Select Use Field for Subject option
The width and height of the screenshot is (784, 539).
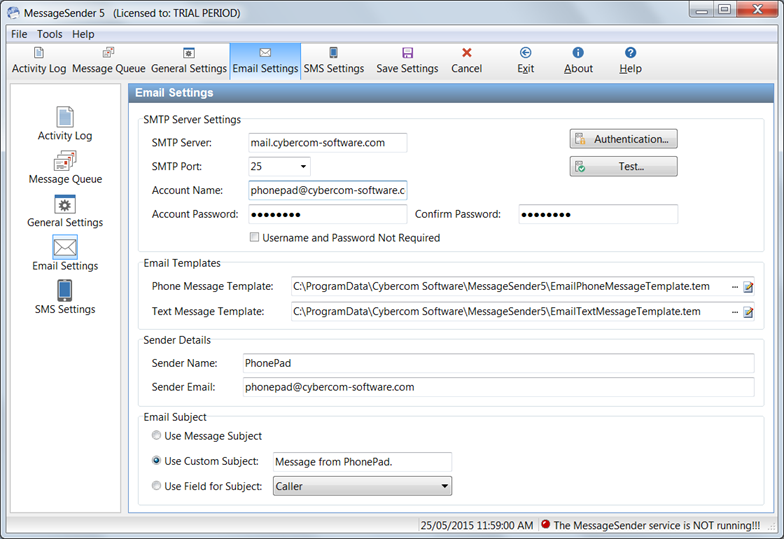156,486
